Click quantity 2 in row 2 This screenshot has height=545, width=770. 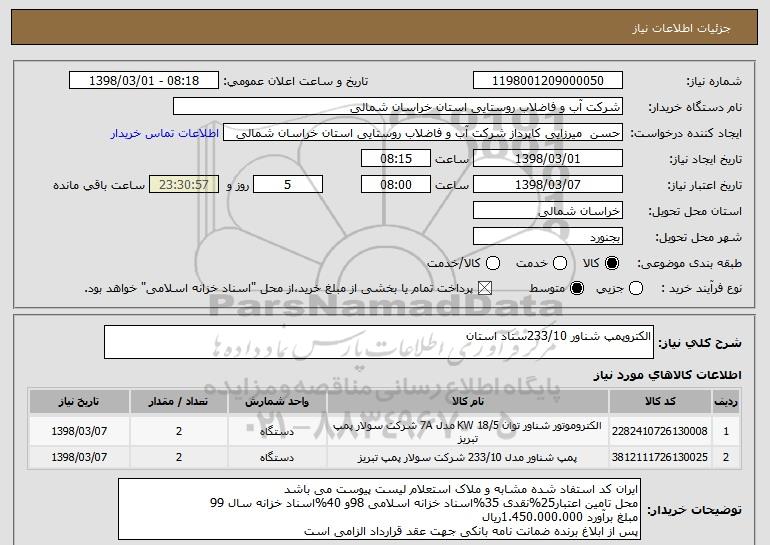pos(179,457)
